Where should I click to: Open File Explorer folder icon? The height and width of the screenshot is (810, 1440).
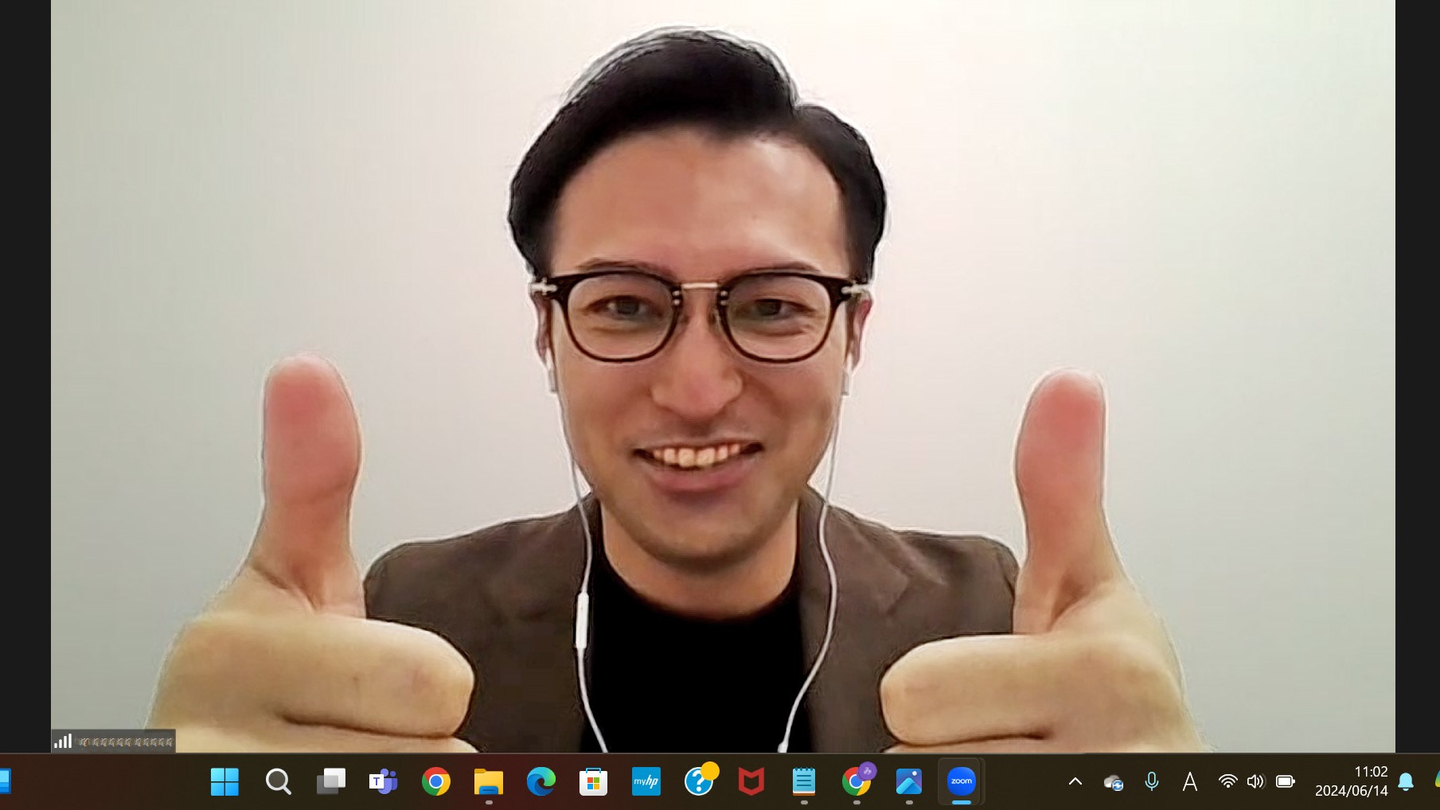(x=488, y=781)
